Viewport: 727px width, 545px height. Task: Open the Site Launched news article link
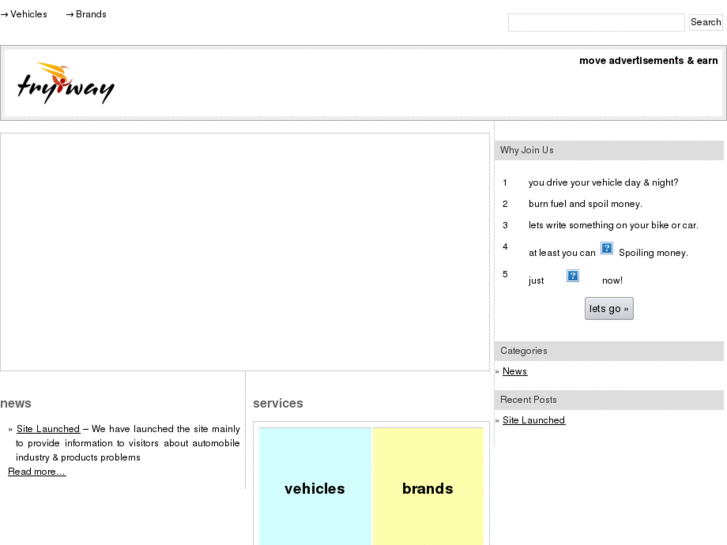(48, 429)
